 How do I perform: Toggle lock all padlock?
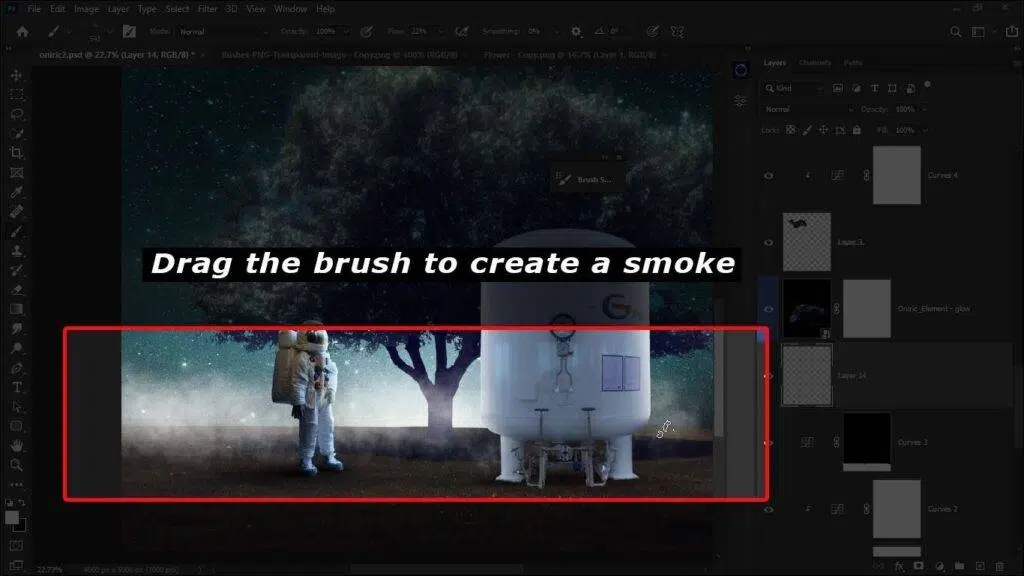pos(857,130)
